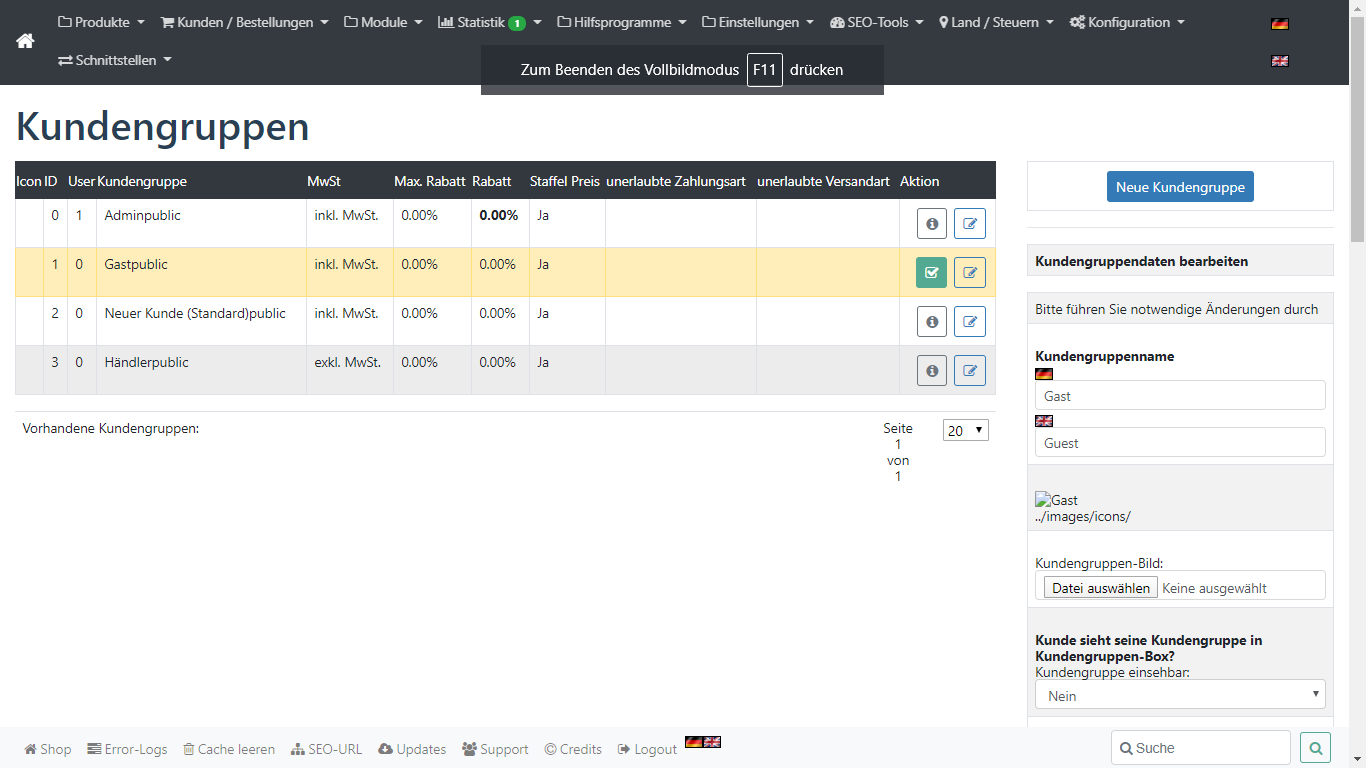
Task: Click edit icon for Adminpublic row
Action: (x=969, y=224)
